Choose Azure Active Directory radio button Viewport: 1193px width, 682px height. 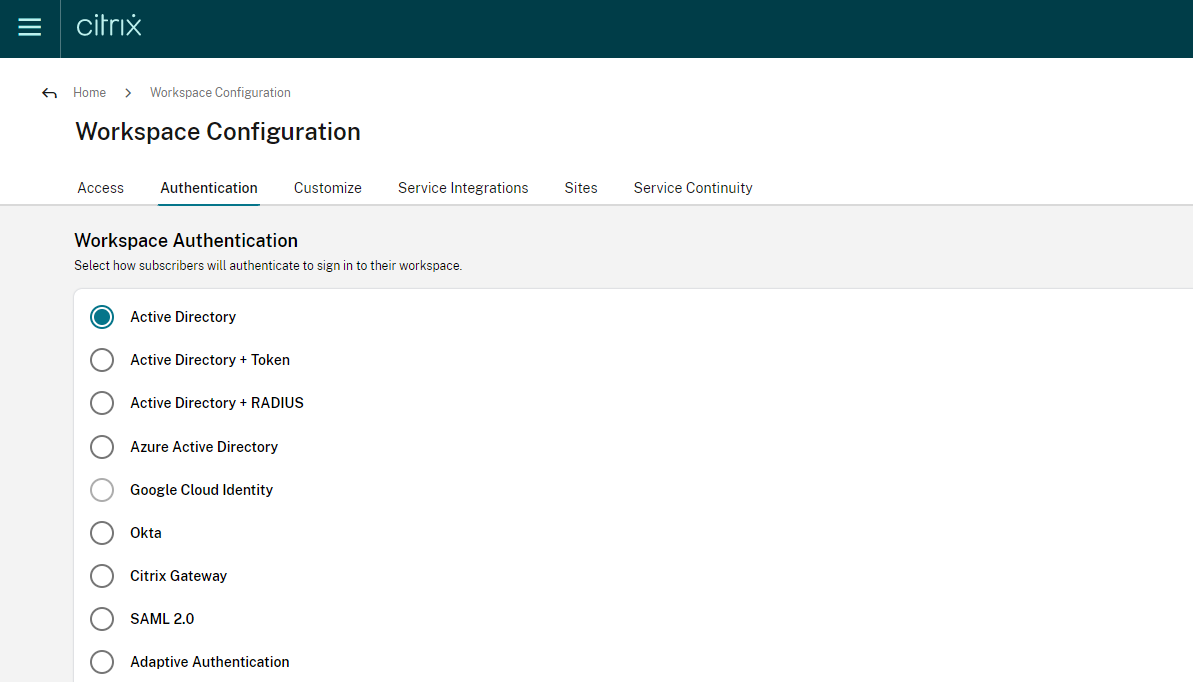coord(102,447)
